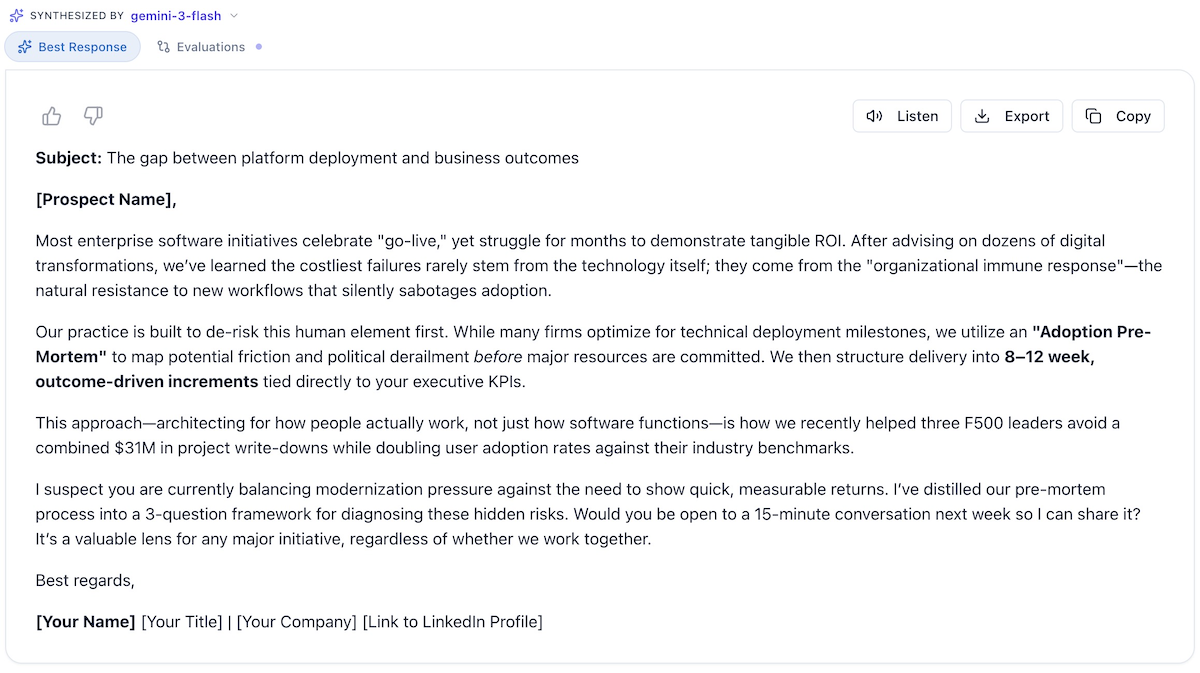This screenshot has width=1200, height=673.
Task: Click the thumbs down icon
Action: pyautogui.click(x=93, y=116)
